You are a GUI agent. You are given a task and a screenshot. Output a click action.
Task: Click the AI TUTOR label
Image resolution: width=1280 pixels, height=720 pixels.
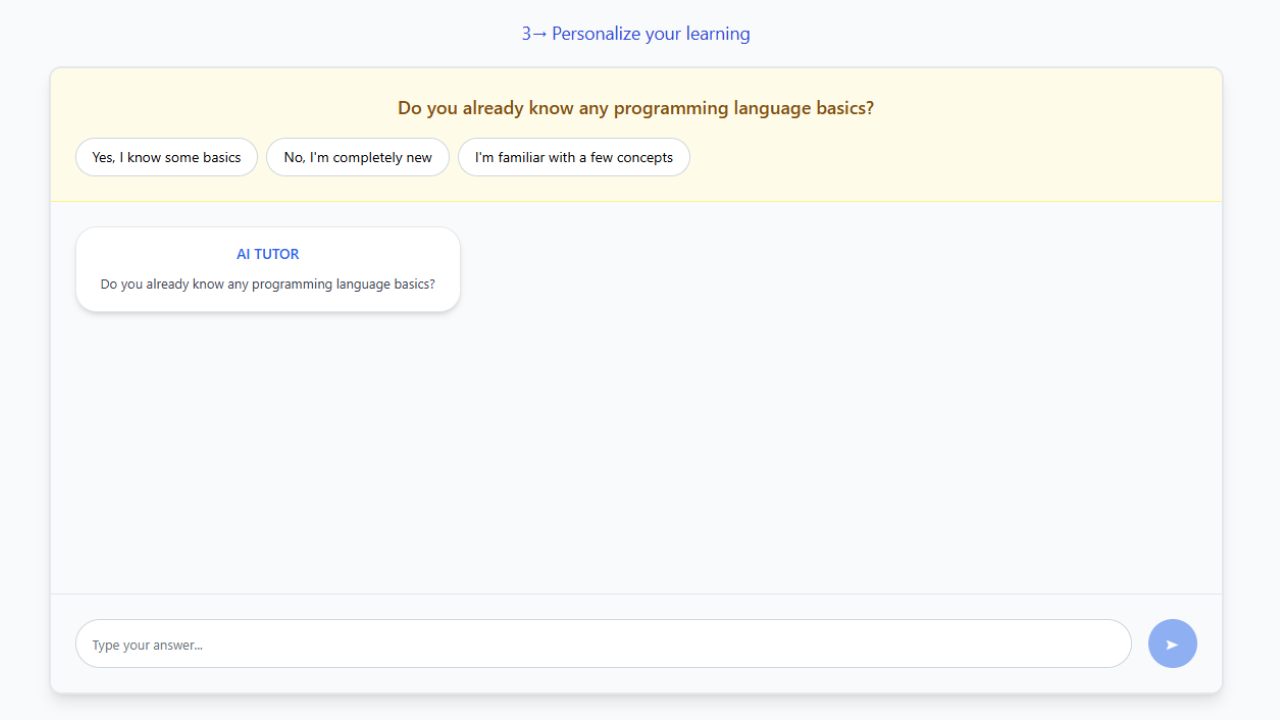267,254
